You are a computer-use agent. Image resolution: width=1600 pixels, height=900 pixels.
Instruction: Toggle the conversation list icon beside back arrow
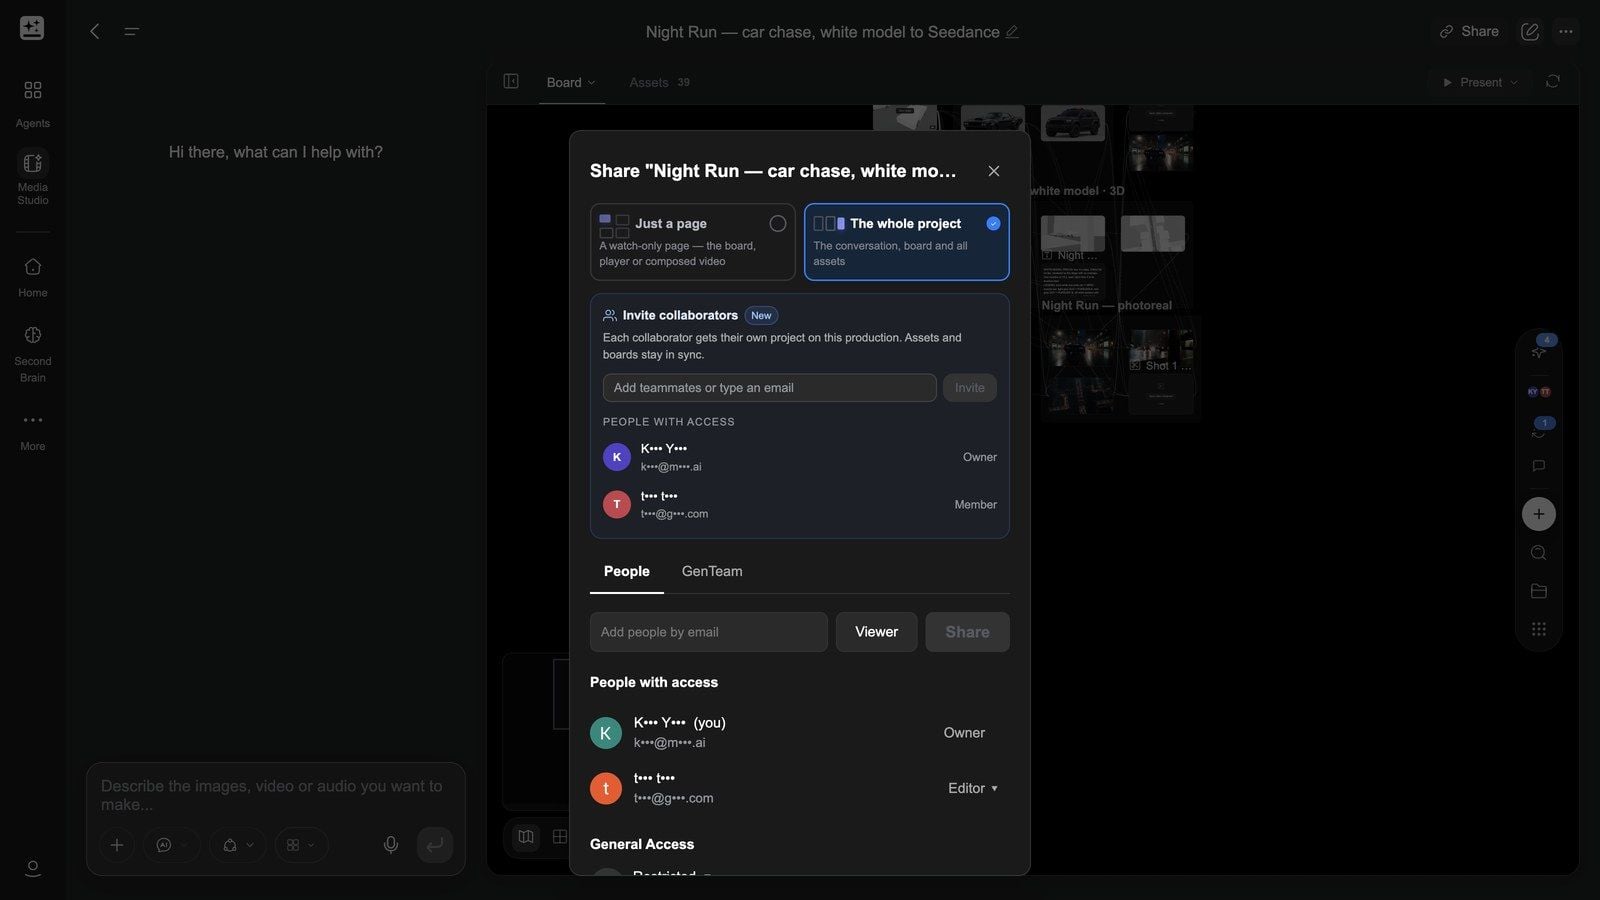[x=131, y=31]
